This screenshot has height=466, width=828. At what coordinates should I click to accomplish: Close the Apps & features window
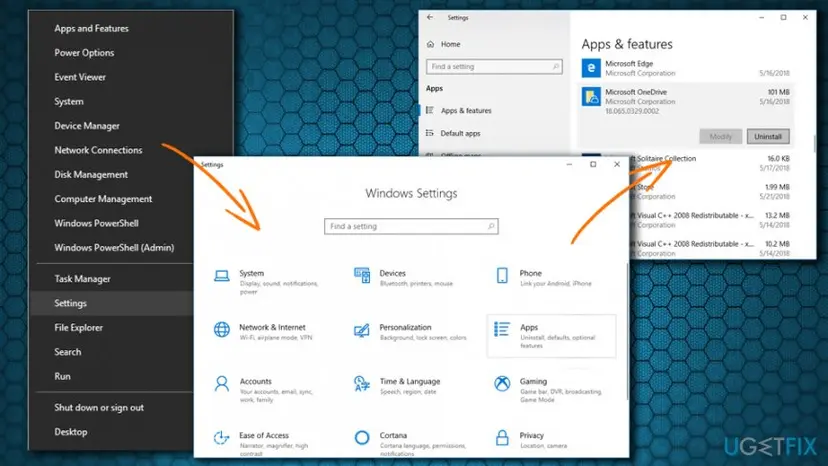(x=805, y=17)
